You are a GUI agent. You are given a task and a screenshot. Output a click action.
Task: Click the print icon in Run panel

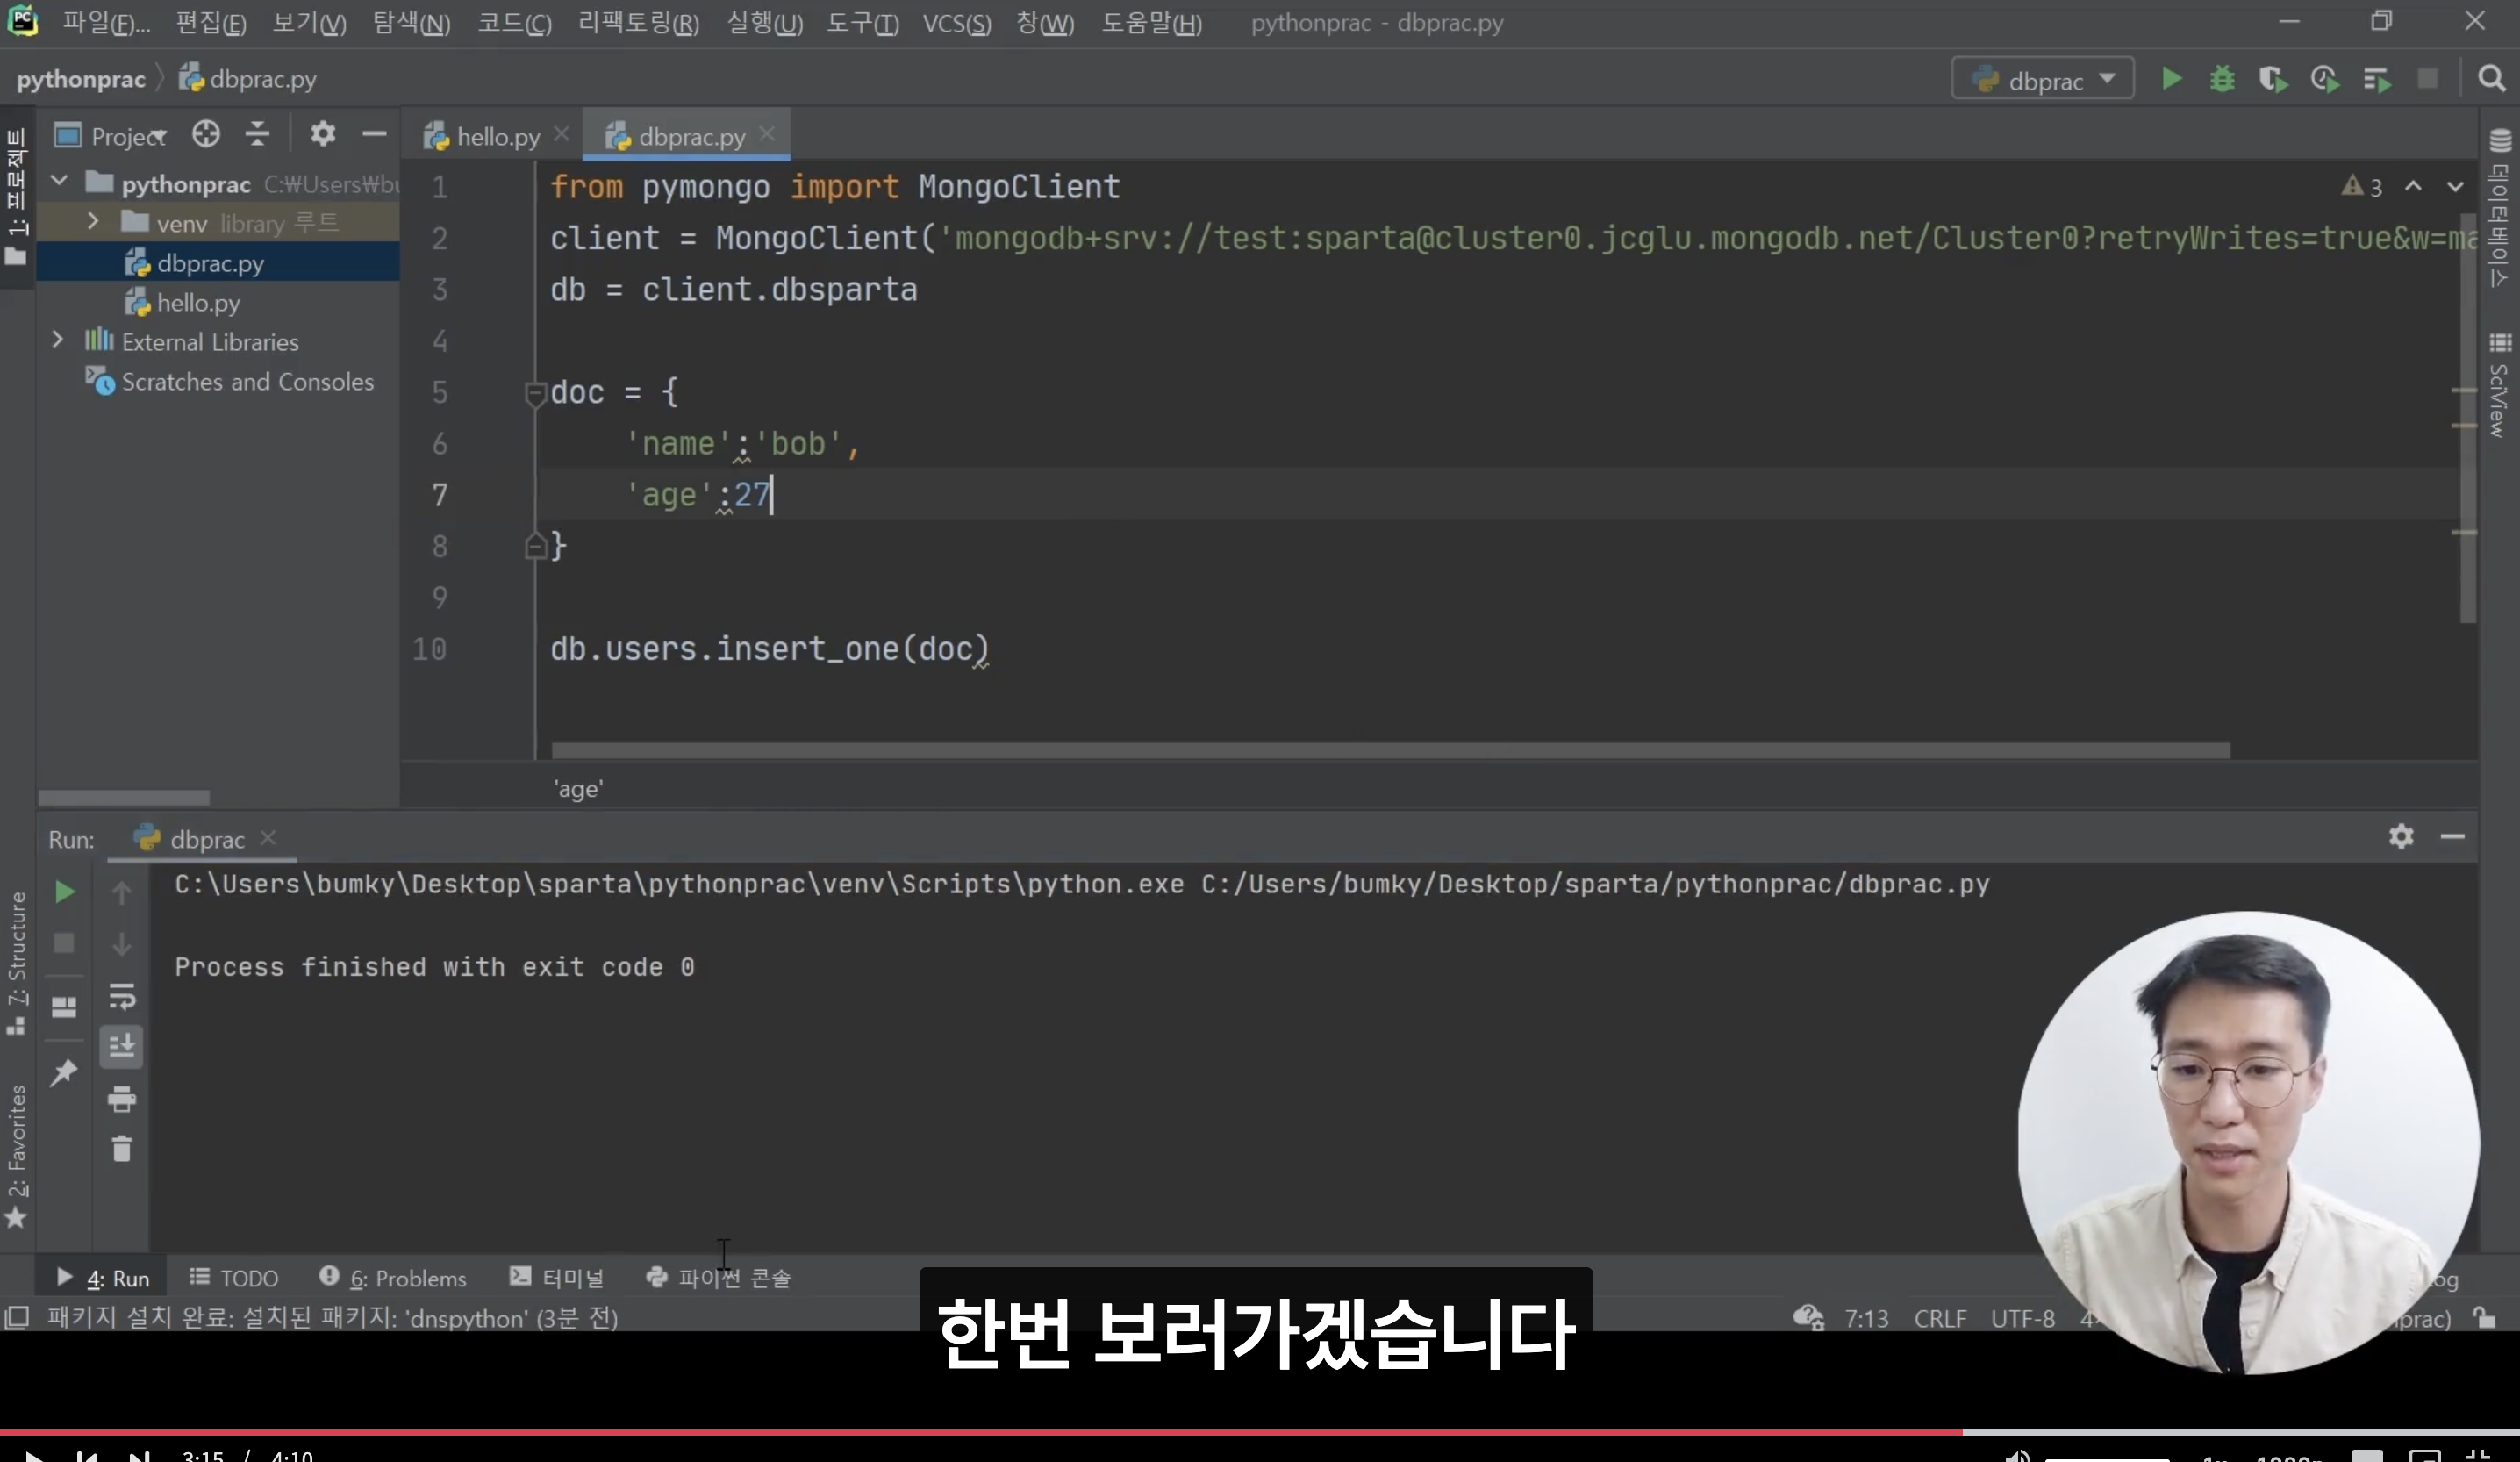(x=121, y=1100)
